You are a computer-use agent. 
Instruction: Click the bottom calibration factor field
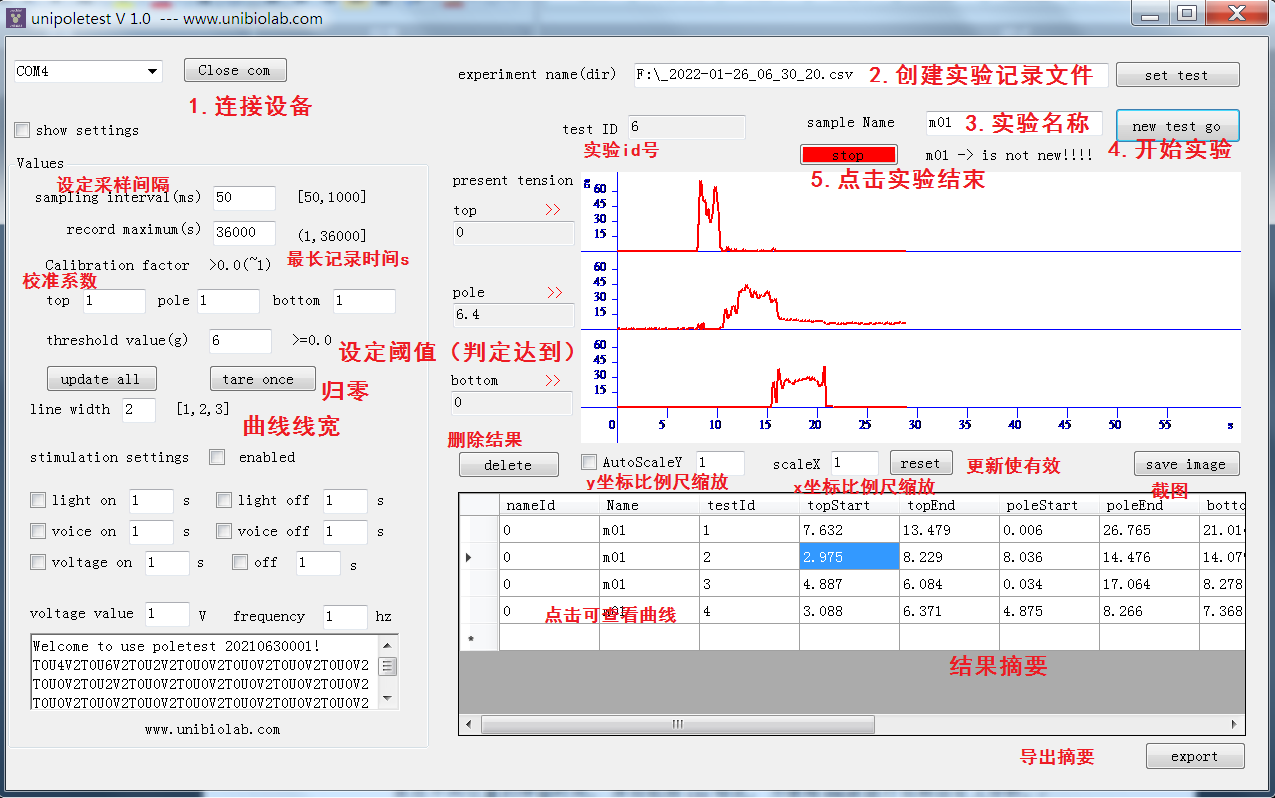(364, 301)
